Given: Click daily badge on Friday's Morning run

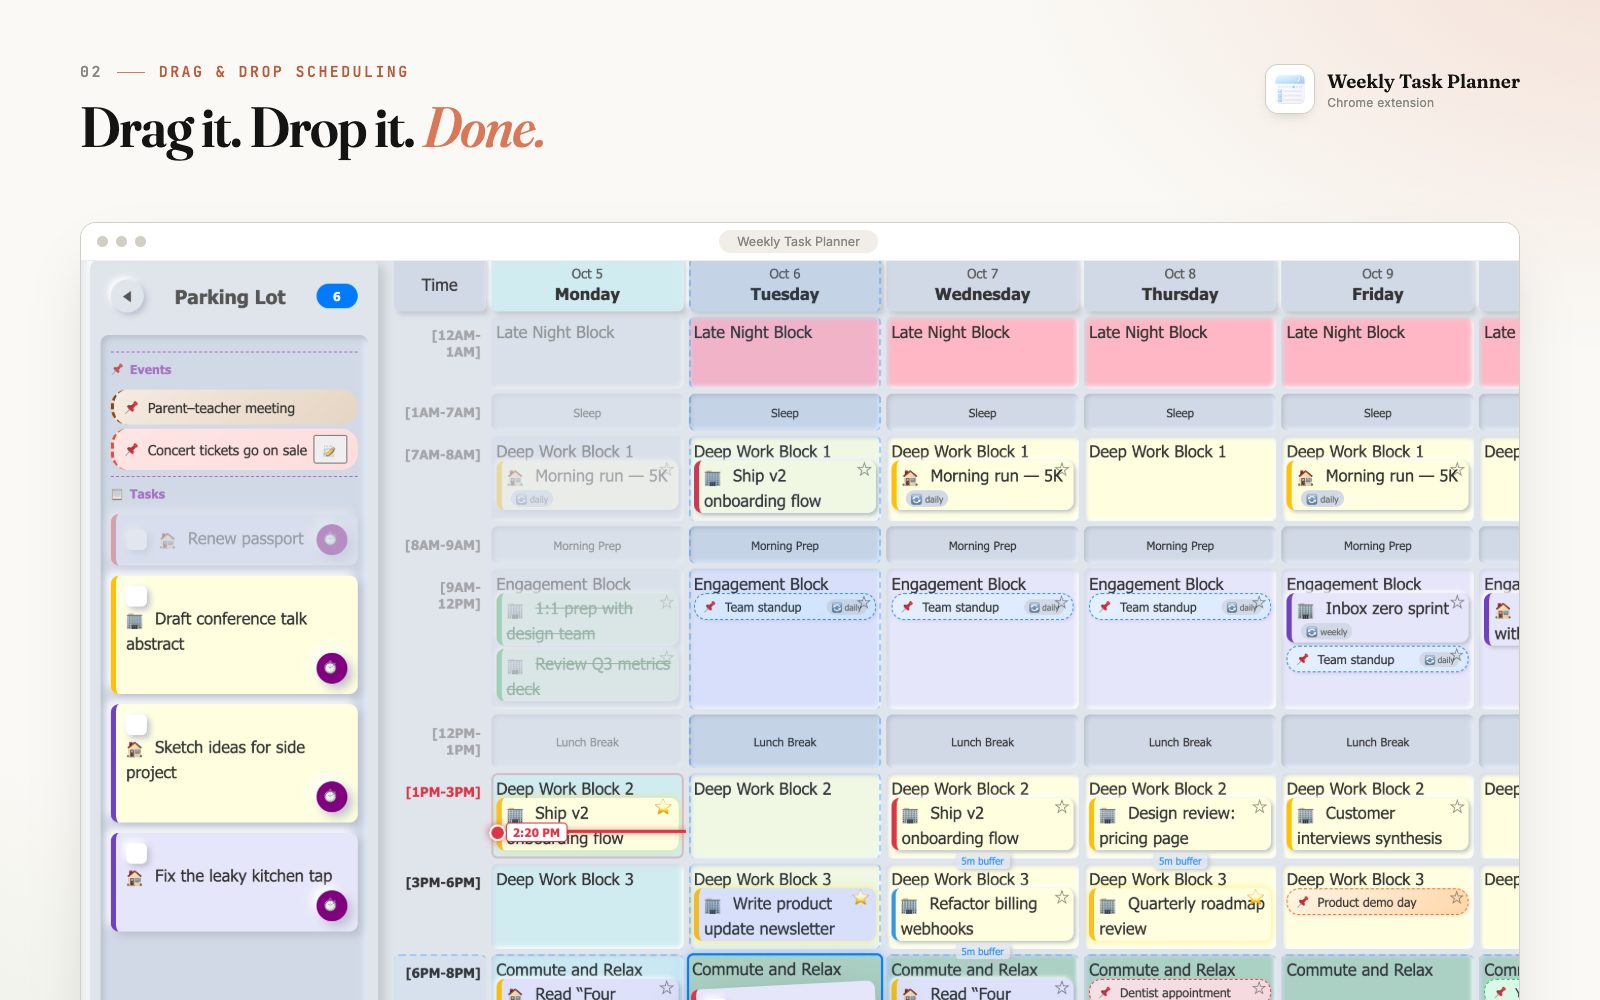Looking at the screenshot, I should (x=1323, y=499).
